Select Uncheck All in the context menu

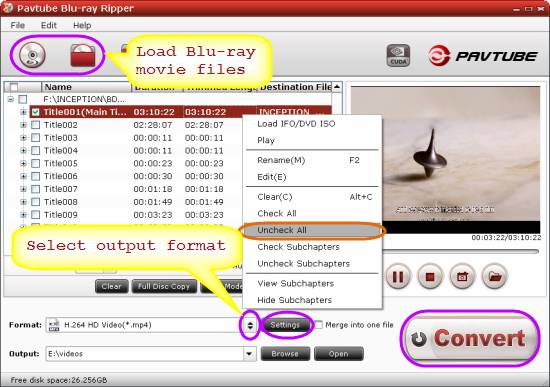(312, 230)
